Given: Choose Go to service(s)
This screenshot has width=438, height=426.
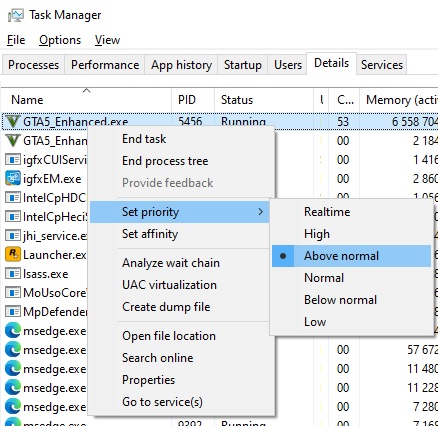Looking at the screenshot, I should coord(182,402).
